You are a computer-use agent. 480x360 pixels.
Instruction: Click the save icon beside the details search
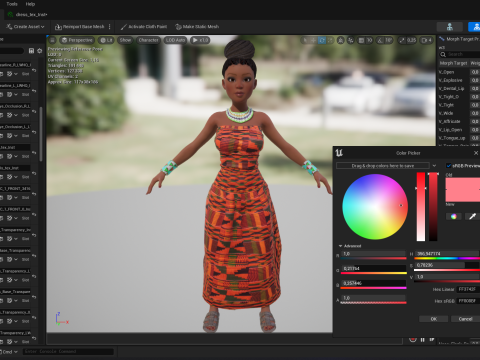click(x=31, y=51)
